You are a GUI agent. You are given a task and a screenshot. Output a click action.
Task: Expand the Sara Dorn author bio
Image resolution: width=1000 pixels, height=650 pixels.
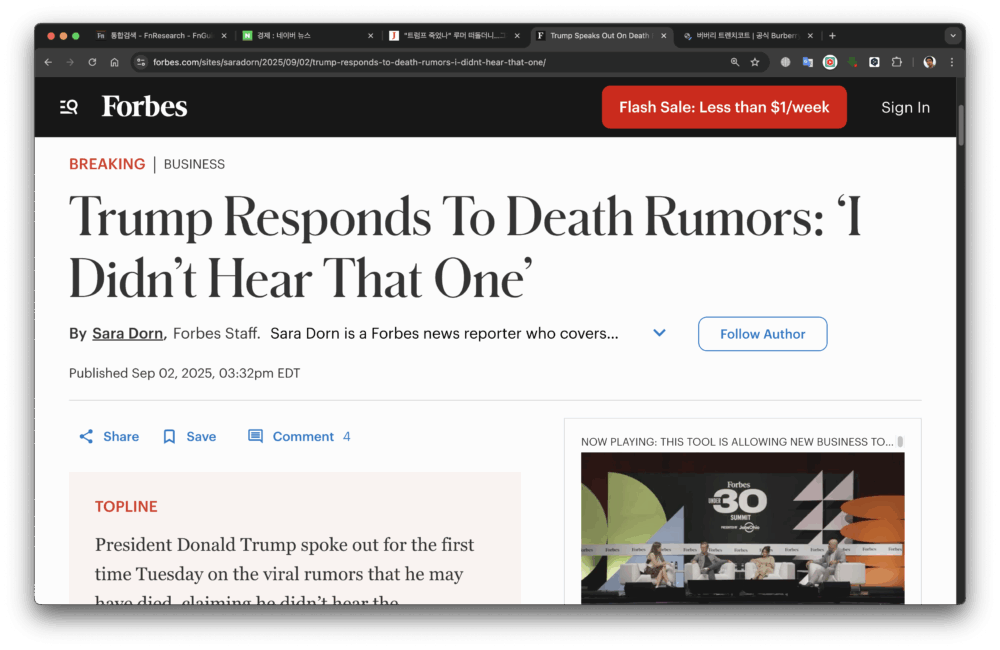659,333
